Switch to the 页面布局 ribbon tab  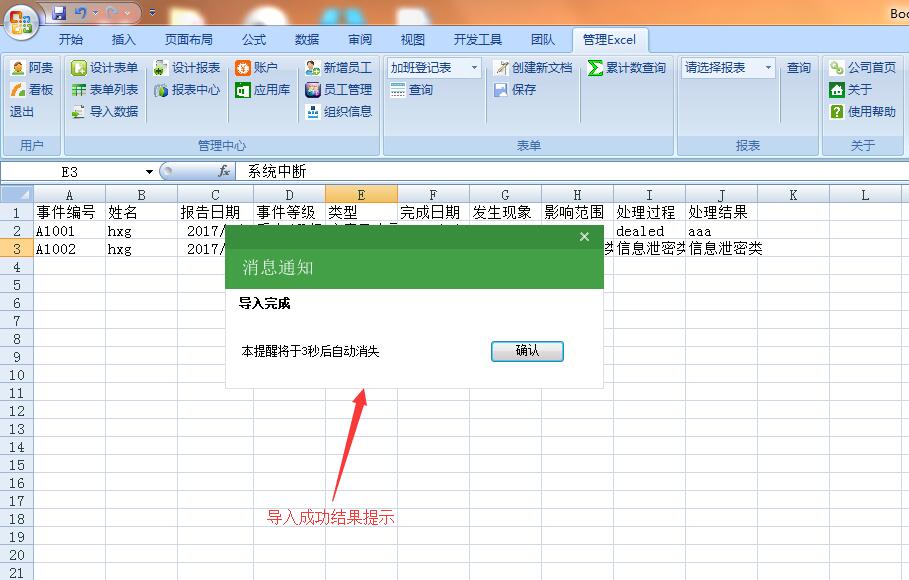(x=188, y=39)
